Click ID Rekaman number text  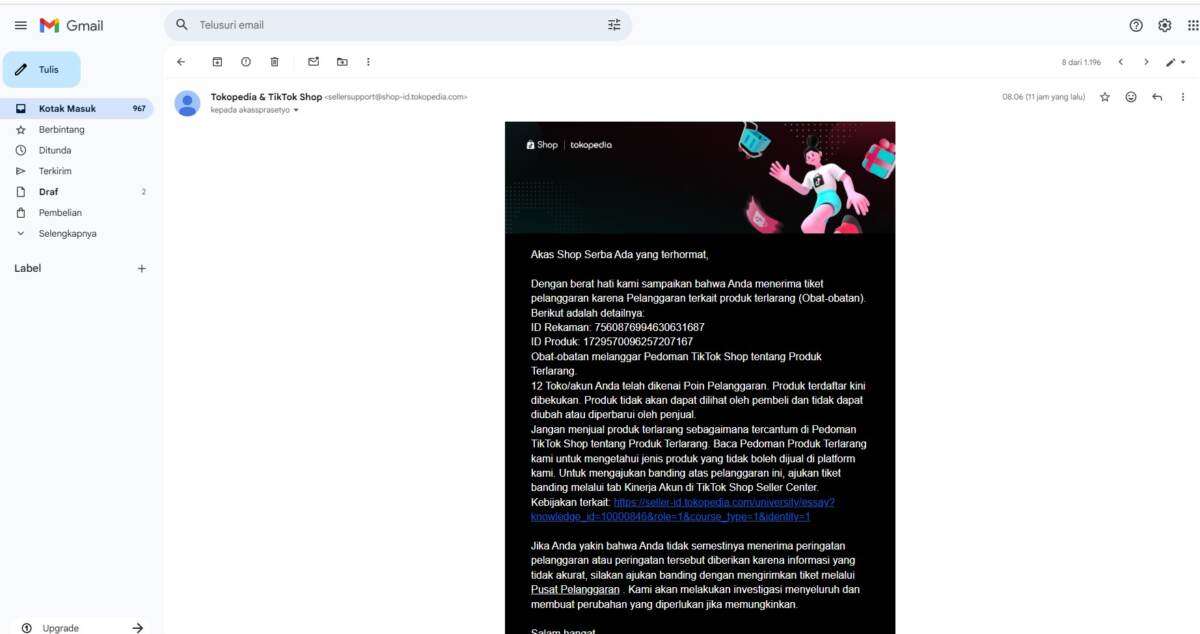tap(649, 327)
